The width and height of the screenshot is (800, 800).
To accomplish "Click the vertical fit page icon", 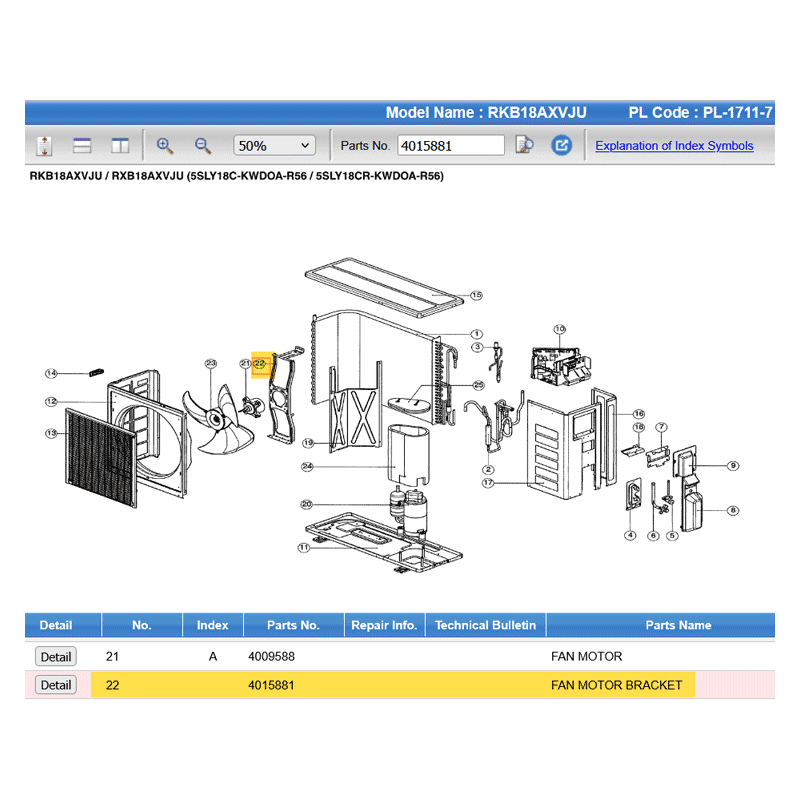I will [44, 146].
